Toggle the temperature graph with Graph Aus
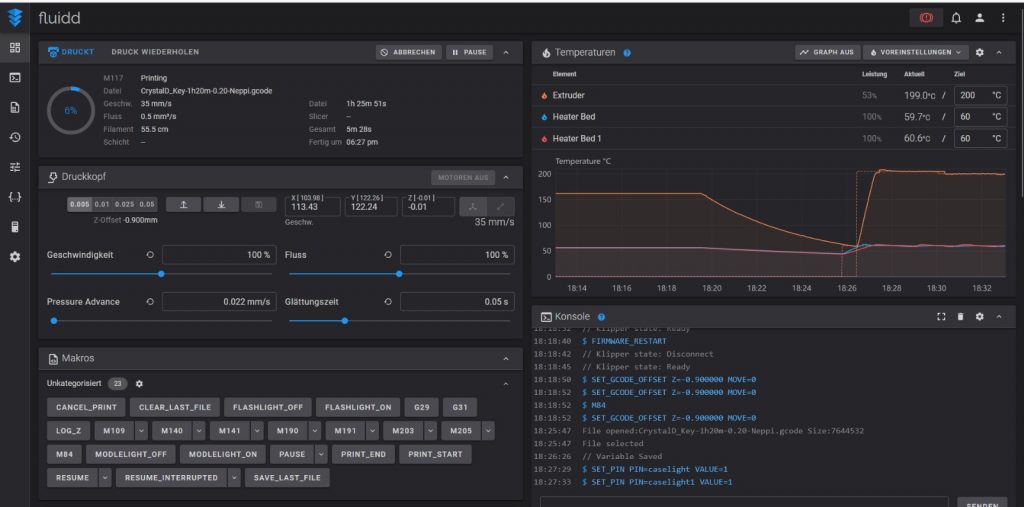 coord(826,52)
